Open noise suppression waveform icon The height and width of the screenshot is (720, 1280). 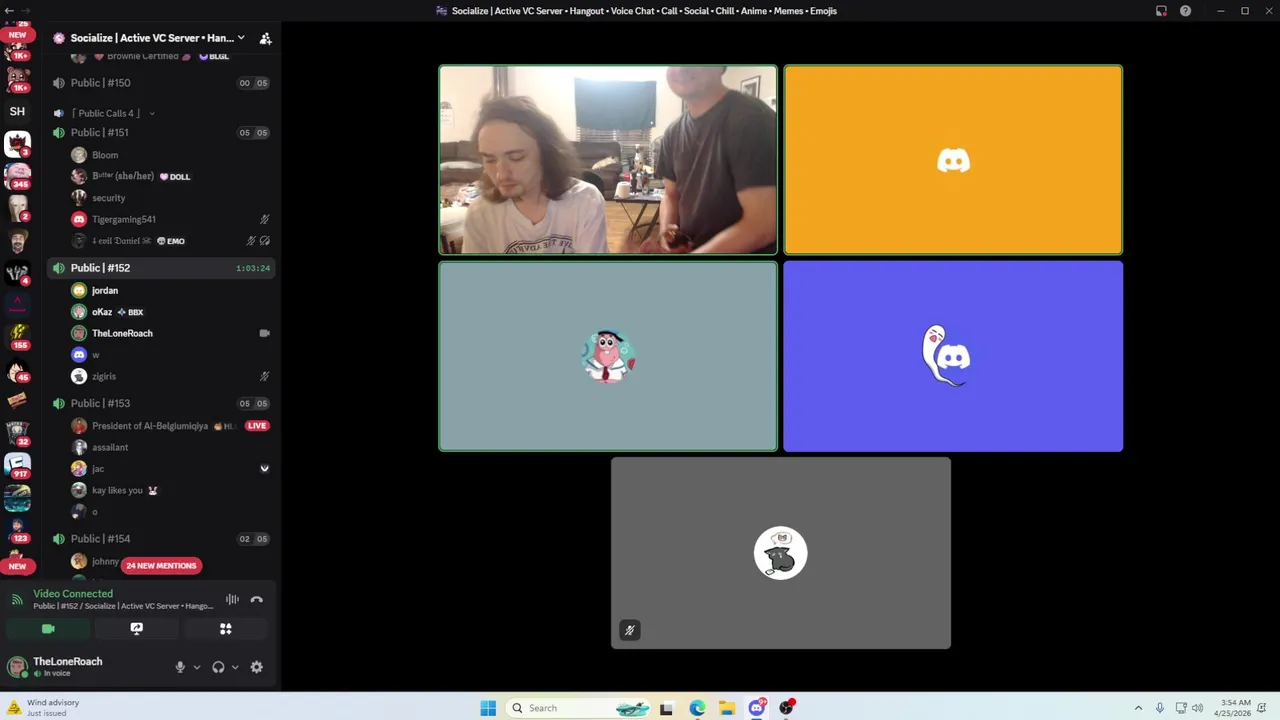point(232,600)
